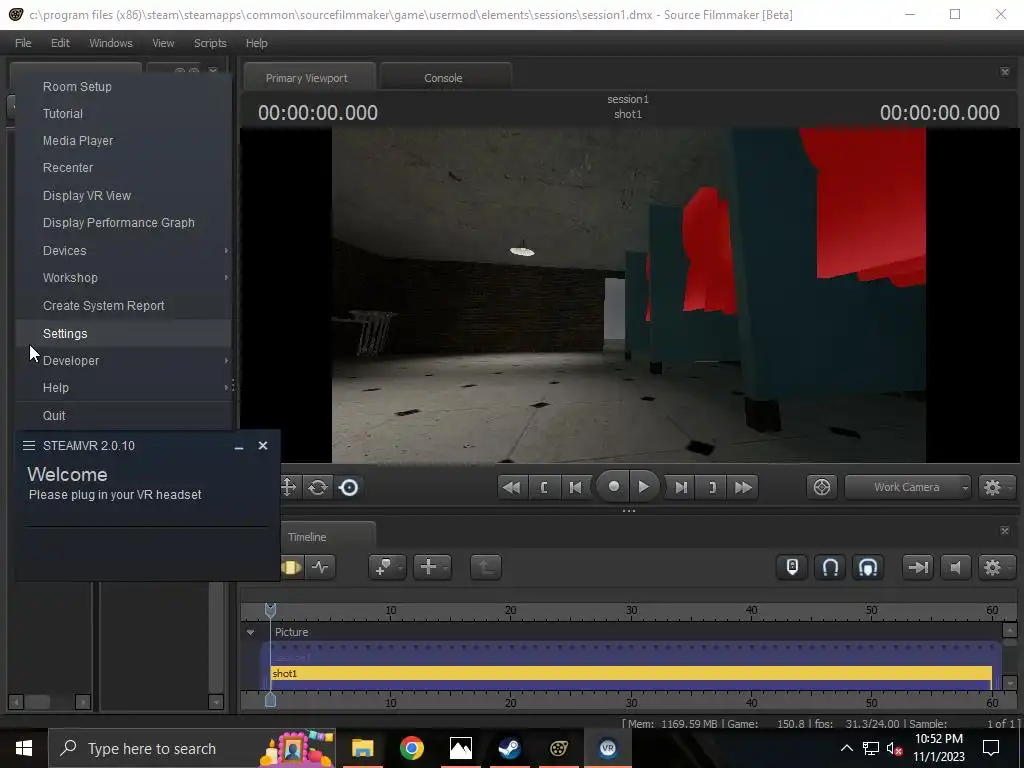Step back one frame
Image resolution: width=1024 pixels, height=768 pixels.
[x=575, y=487]
